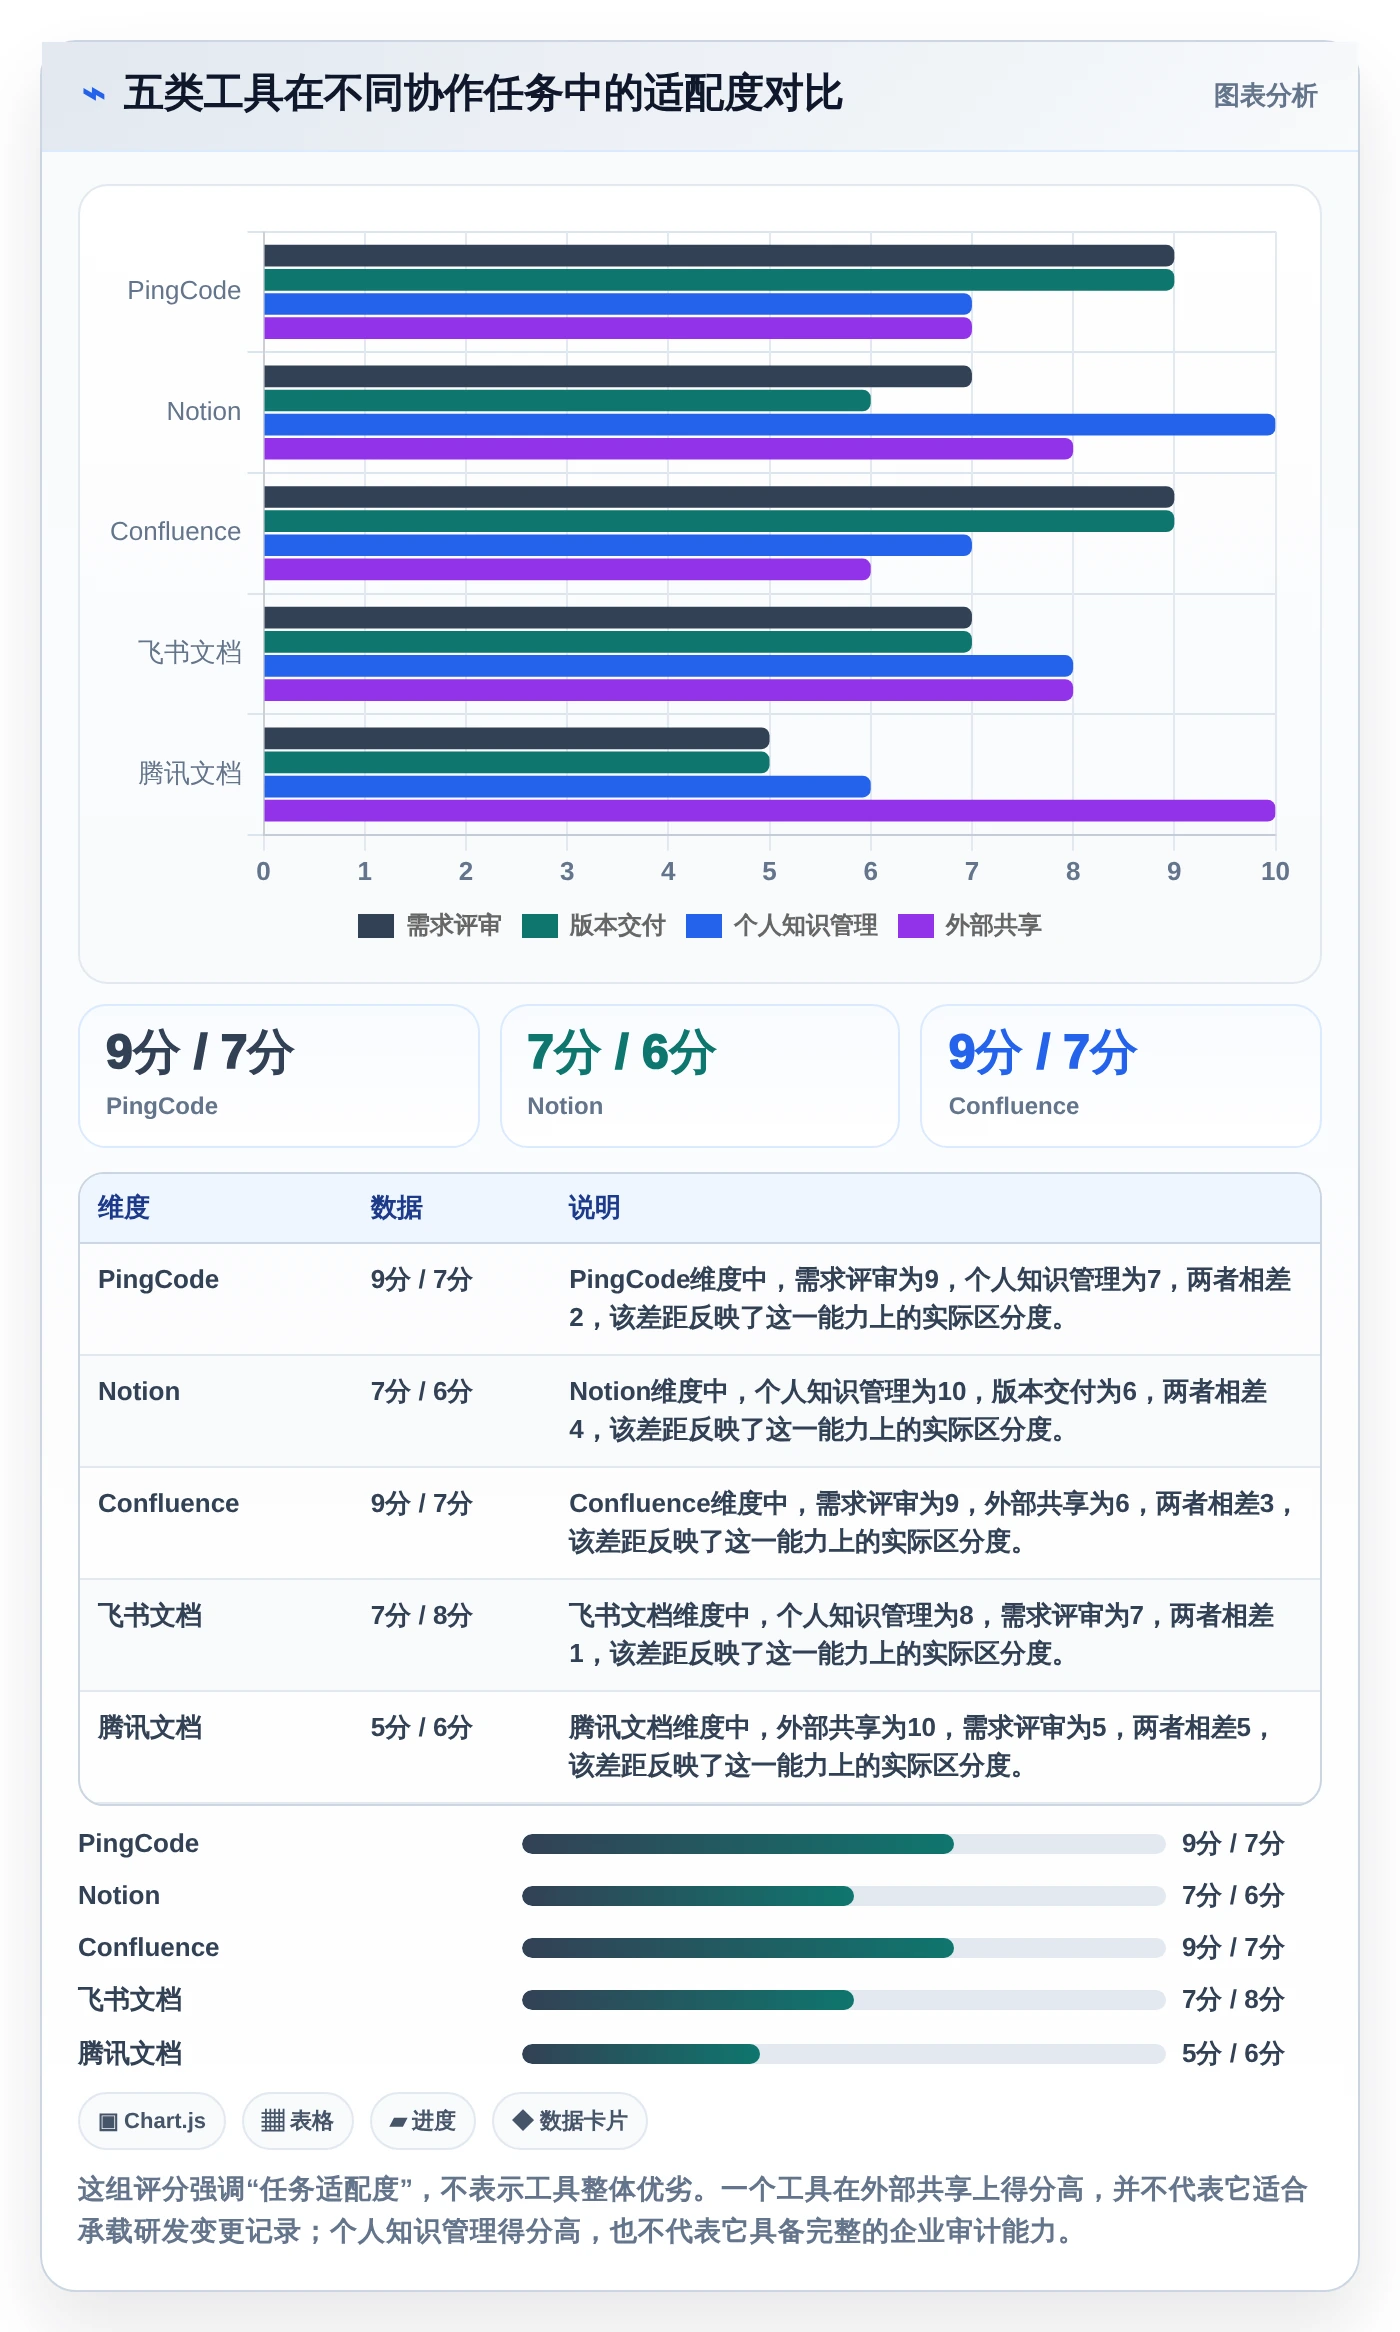Toggle the 需求评审 legend color box

(x=376, y=926)
